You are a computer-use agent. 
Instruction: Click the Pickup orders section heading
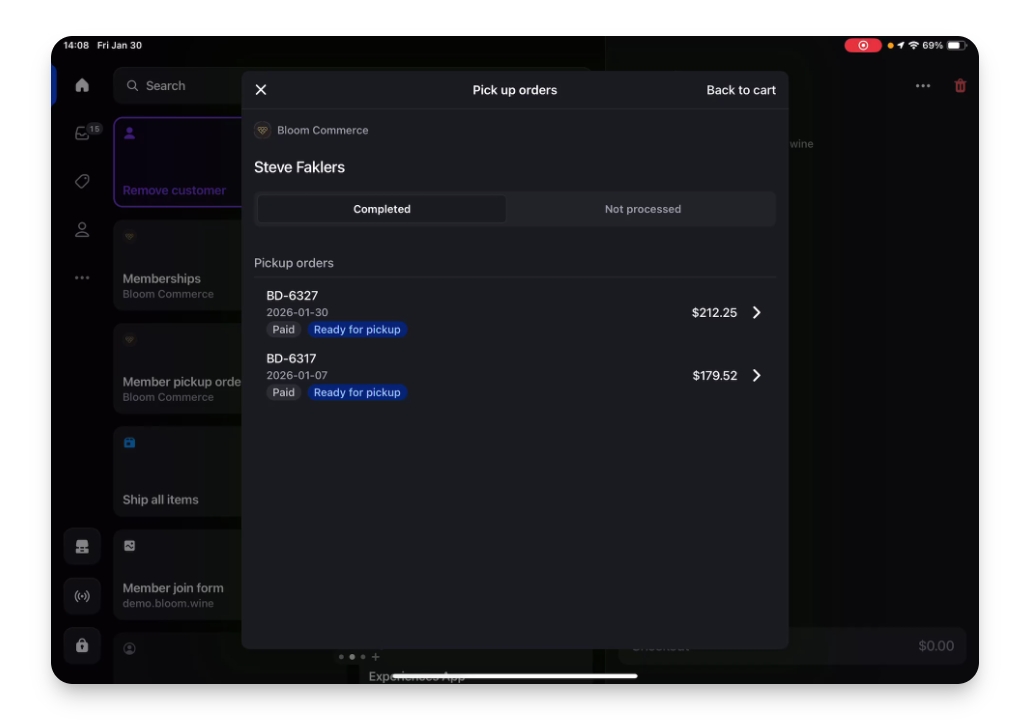point(294,263)
